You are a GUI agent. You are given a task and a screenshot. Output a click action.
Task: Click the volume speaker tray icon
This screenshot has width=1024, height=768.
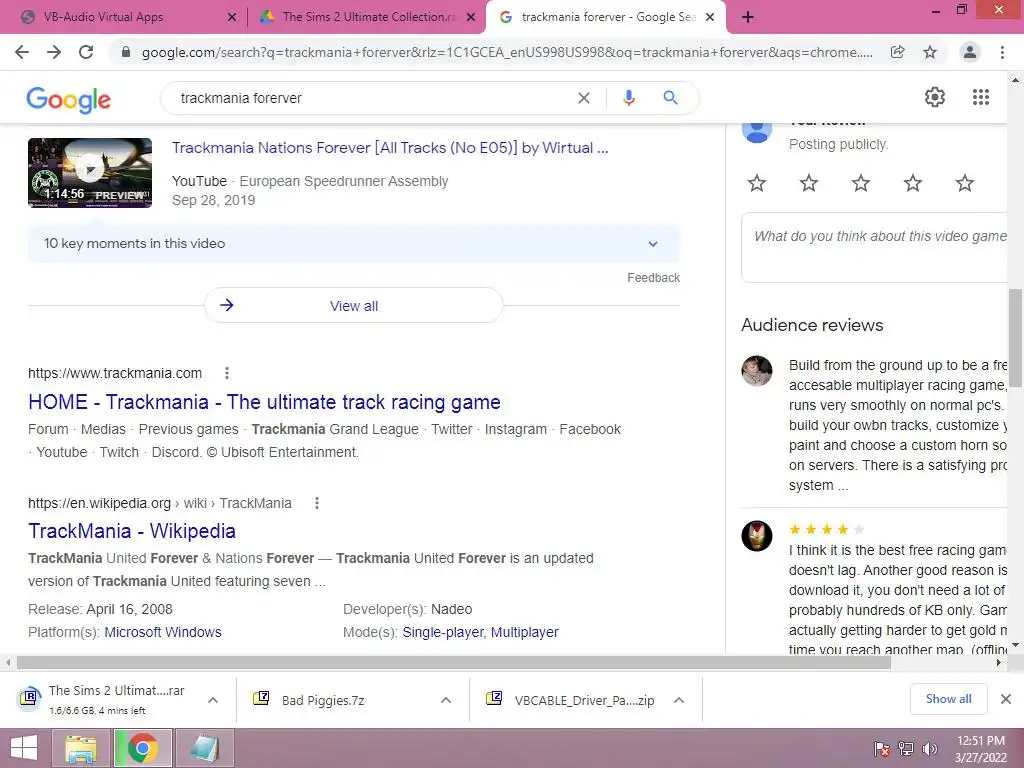pyautogui.click(x=930, y=749)
